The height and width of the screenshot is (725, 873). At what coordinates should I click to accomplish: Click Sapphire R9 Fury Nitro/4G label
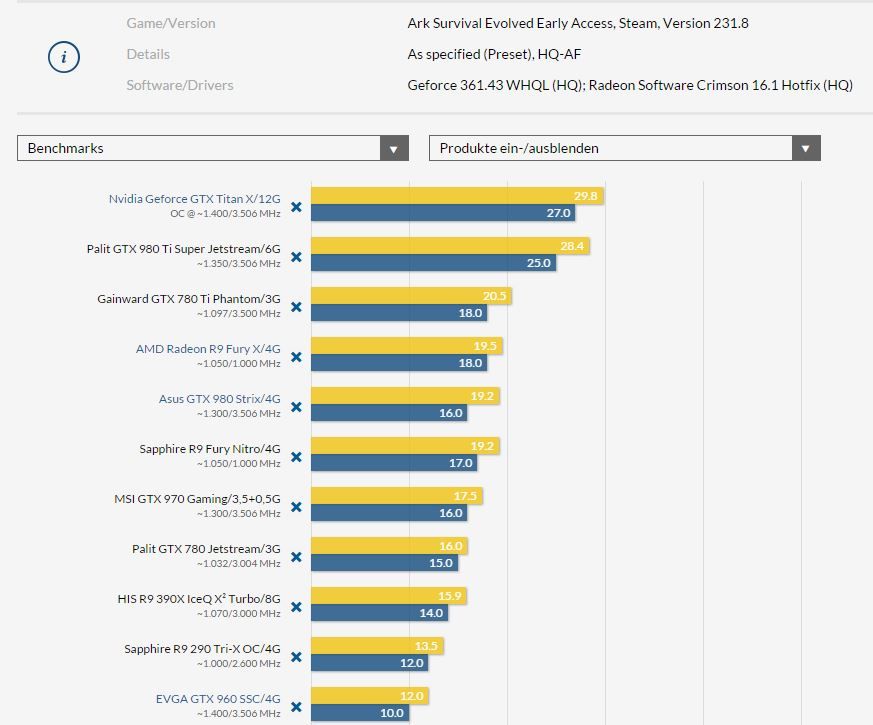pyautogui.click(x=210, y=449)
